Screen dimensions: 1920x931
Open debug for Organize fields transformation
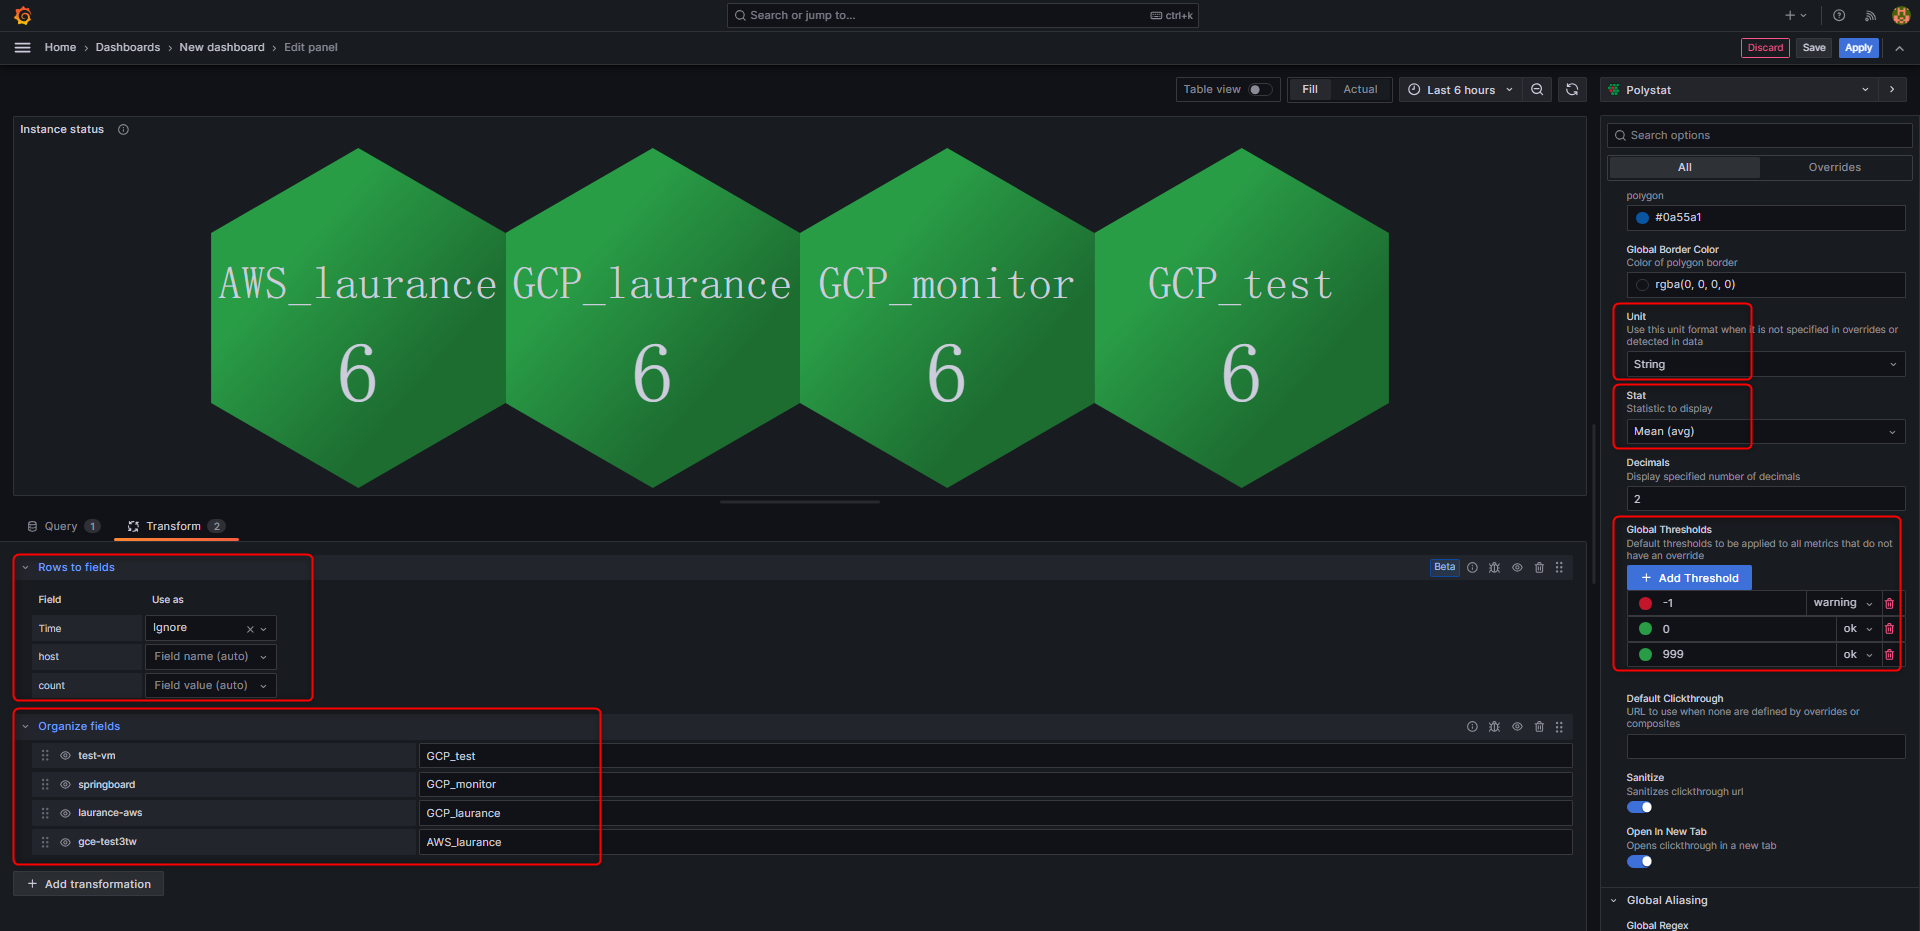[x=1494, y=727]
